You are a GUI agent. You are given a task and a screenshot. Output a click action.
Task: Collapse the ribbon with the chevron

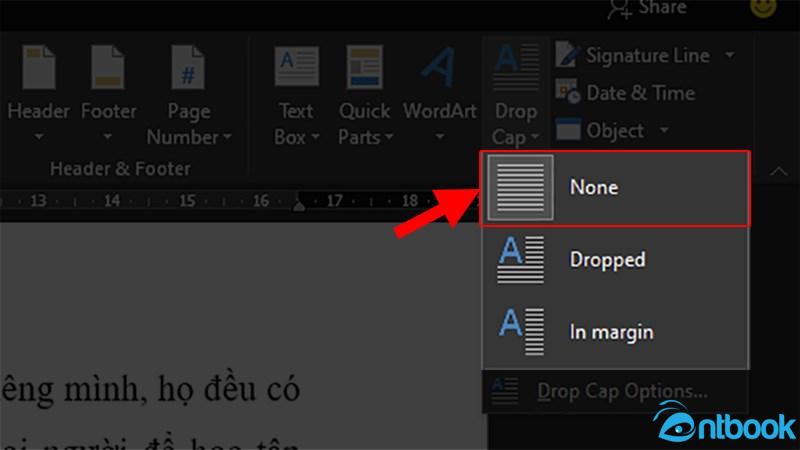pyautogui.click(x=779, y=171)
